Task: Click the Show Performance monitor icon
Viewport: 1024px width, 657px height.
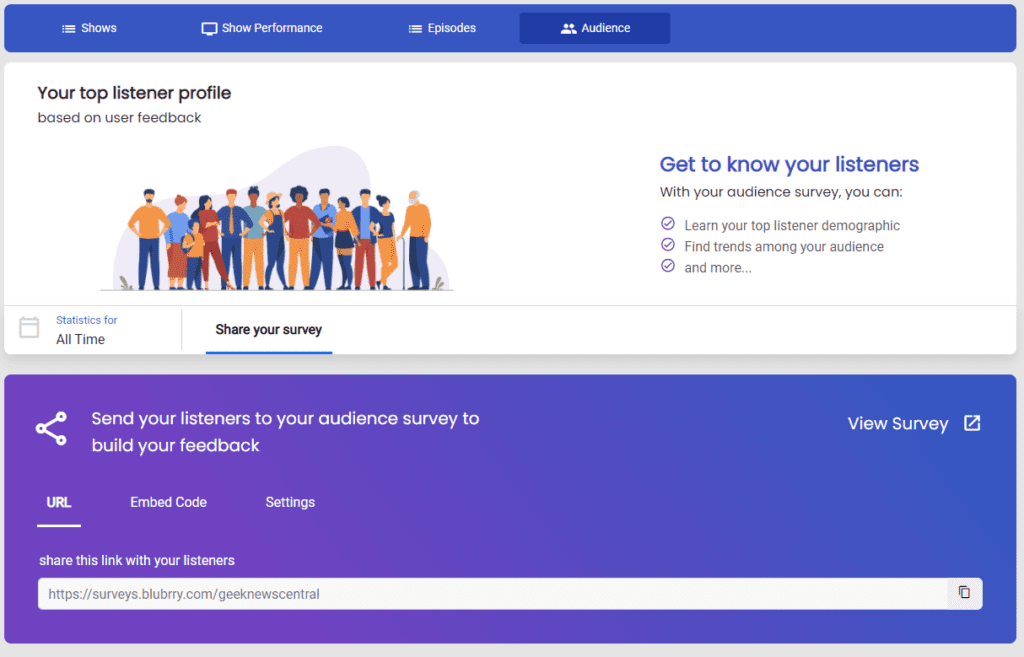Action: [x=209, y=29]
